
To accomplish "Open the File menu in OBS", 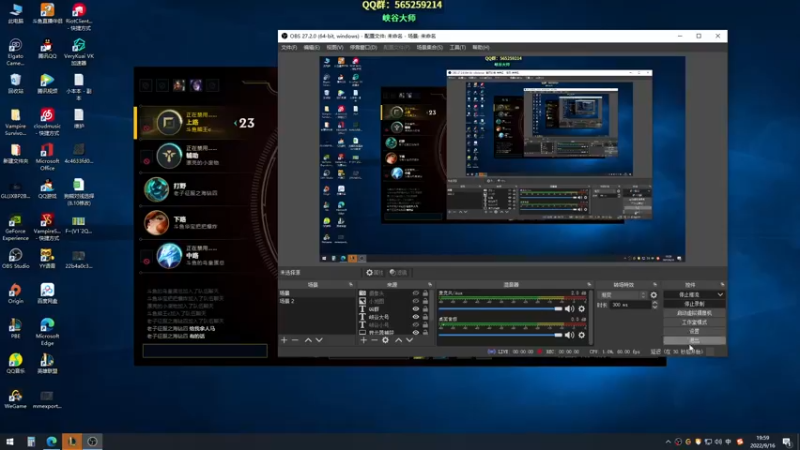I will (289, 47).
